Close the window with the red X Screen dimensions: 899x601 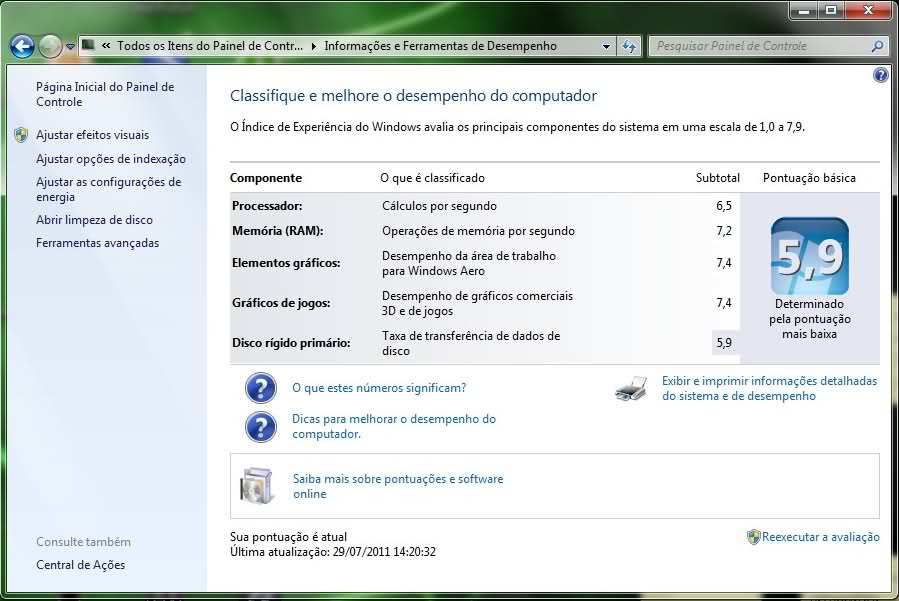(x=868, y=10)
